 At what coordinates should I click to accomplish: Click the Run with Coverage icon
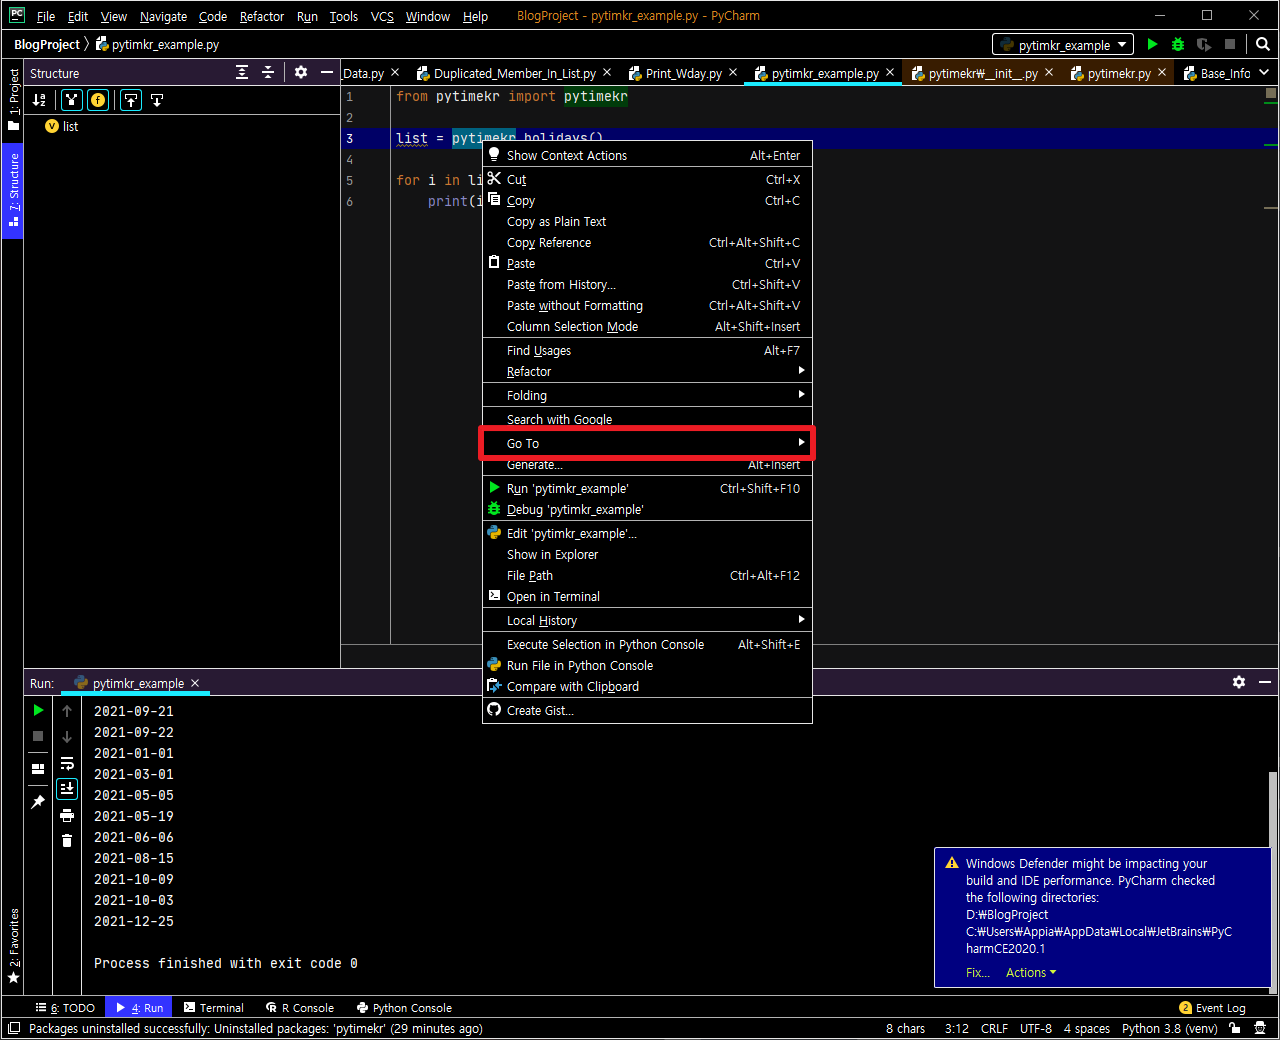tap(1204, 44)
